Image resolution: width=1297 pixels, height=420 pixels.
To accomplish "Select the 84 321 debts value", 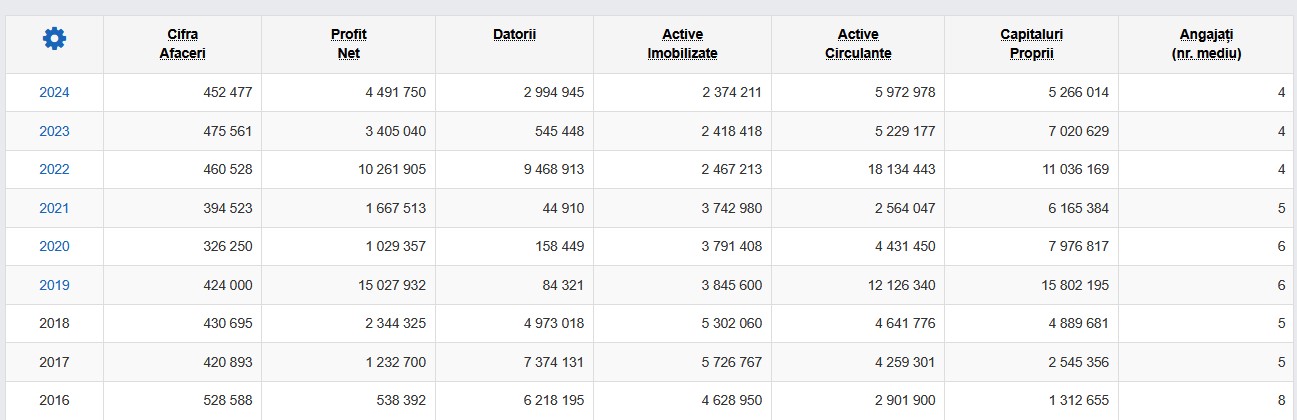I will [564, 285].
